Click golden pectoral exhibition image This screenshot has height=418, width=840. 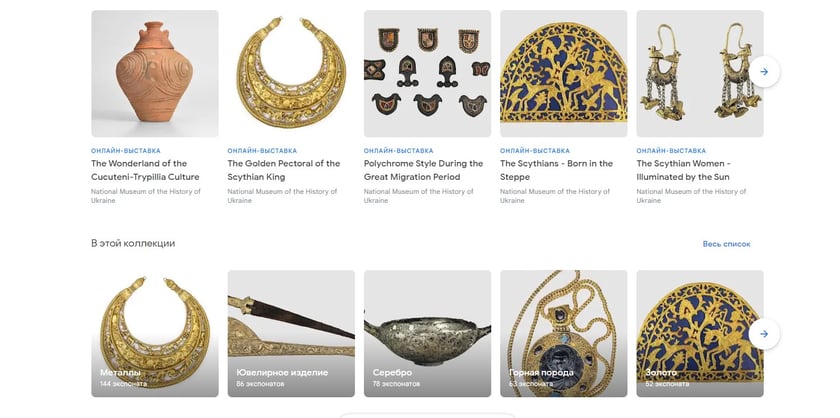pyautogui.click(x=291, y=73)
